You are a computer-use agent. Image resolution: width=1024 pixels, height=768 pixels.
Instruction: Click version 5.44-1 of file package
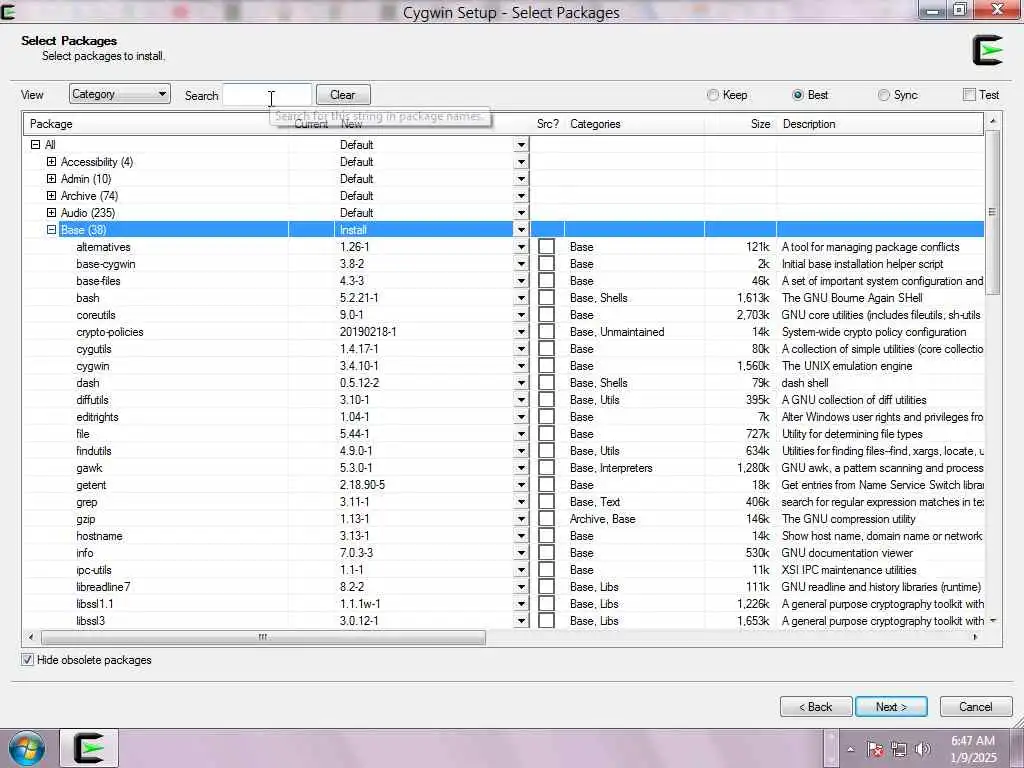pyautogui.click(x=355, y=434)
